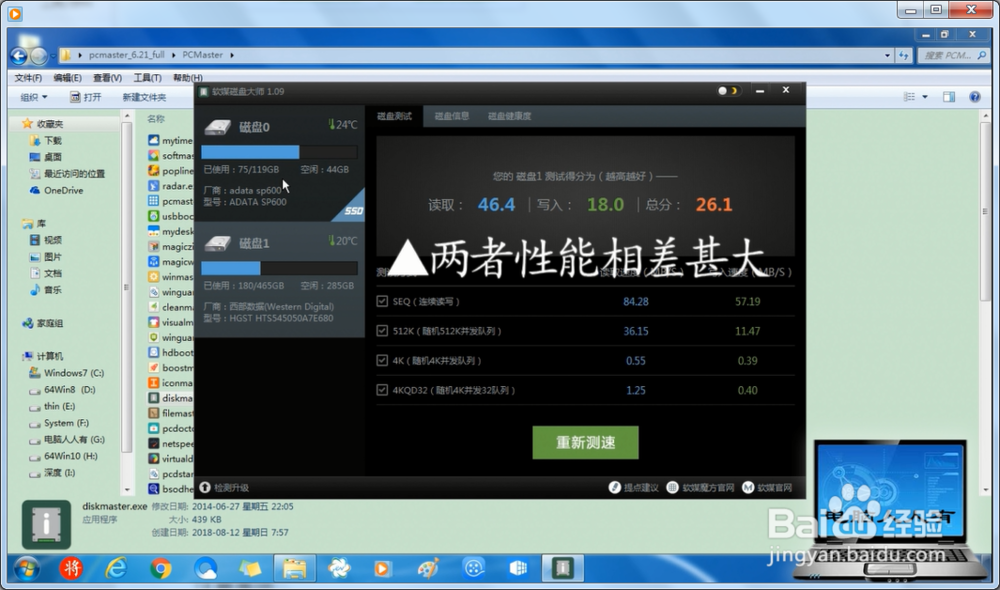Click red 将 taskbar icon

pyautogui.click(x=71, y=568)
